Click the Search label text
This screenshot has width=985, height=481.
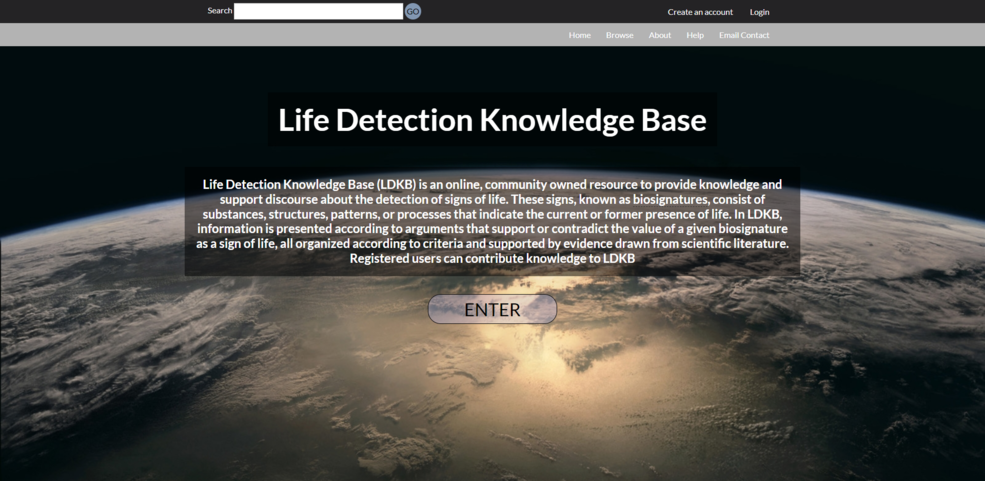[x=220, y=11]
